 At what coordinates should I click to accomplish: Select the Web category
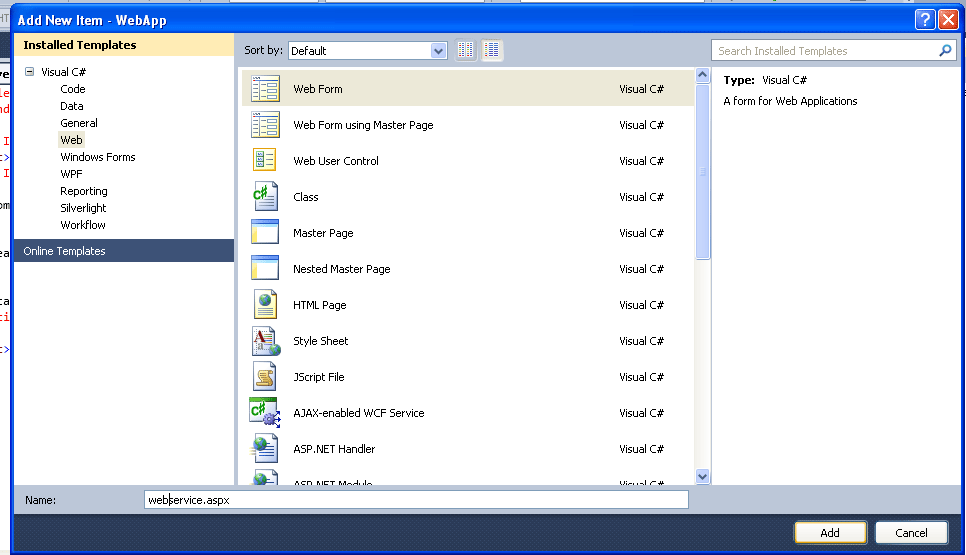(x=71, y=140)
